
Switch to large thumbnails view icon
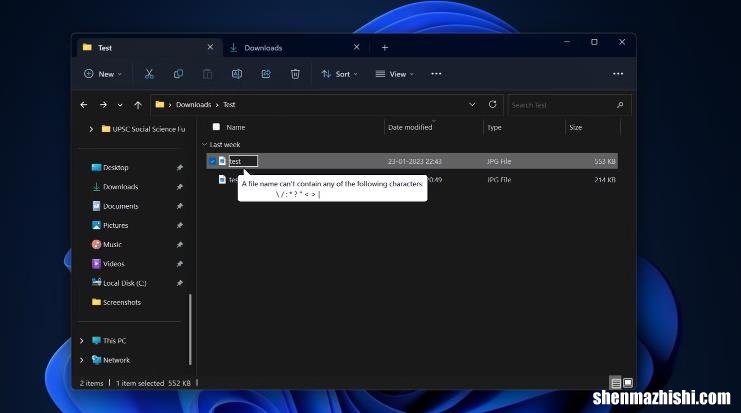click(628, 382)
